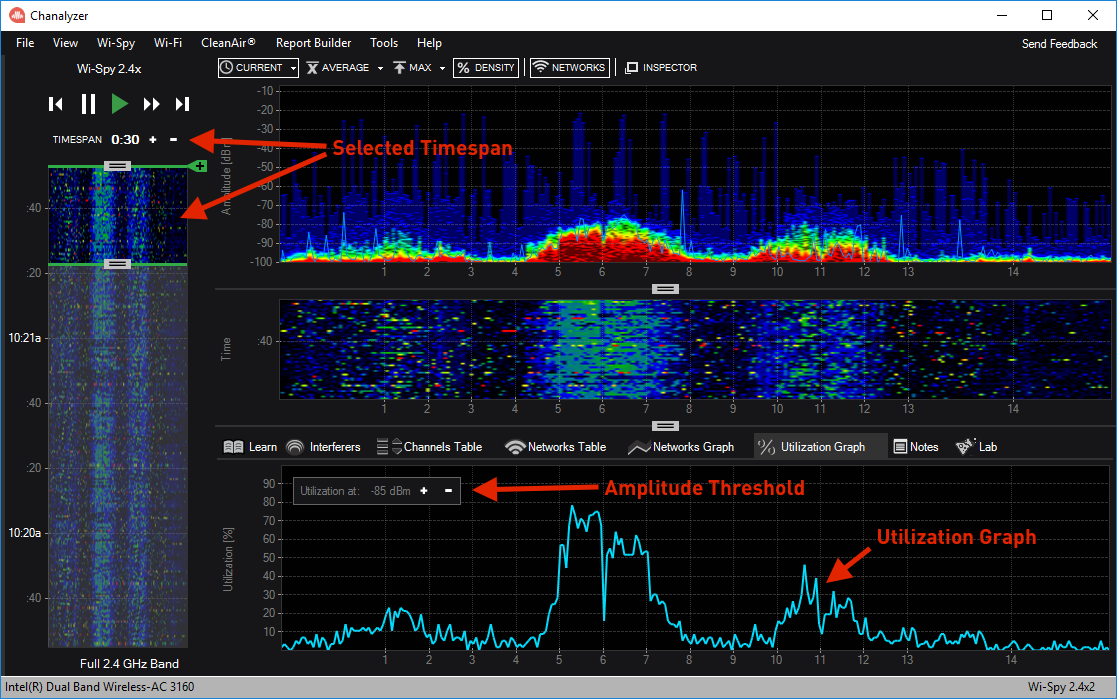Open the View menu

[65, 43]
